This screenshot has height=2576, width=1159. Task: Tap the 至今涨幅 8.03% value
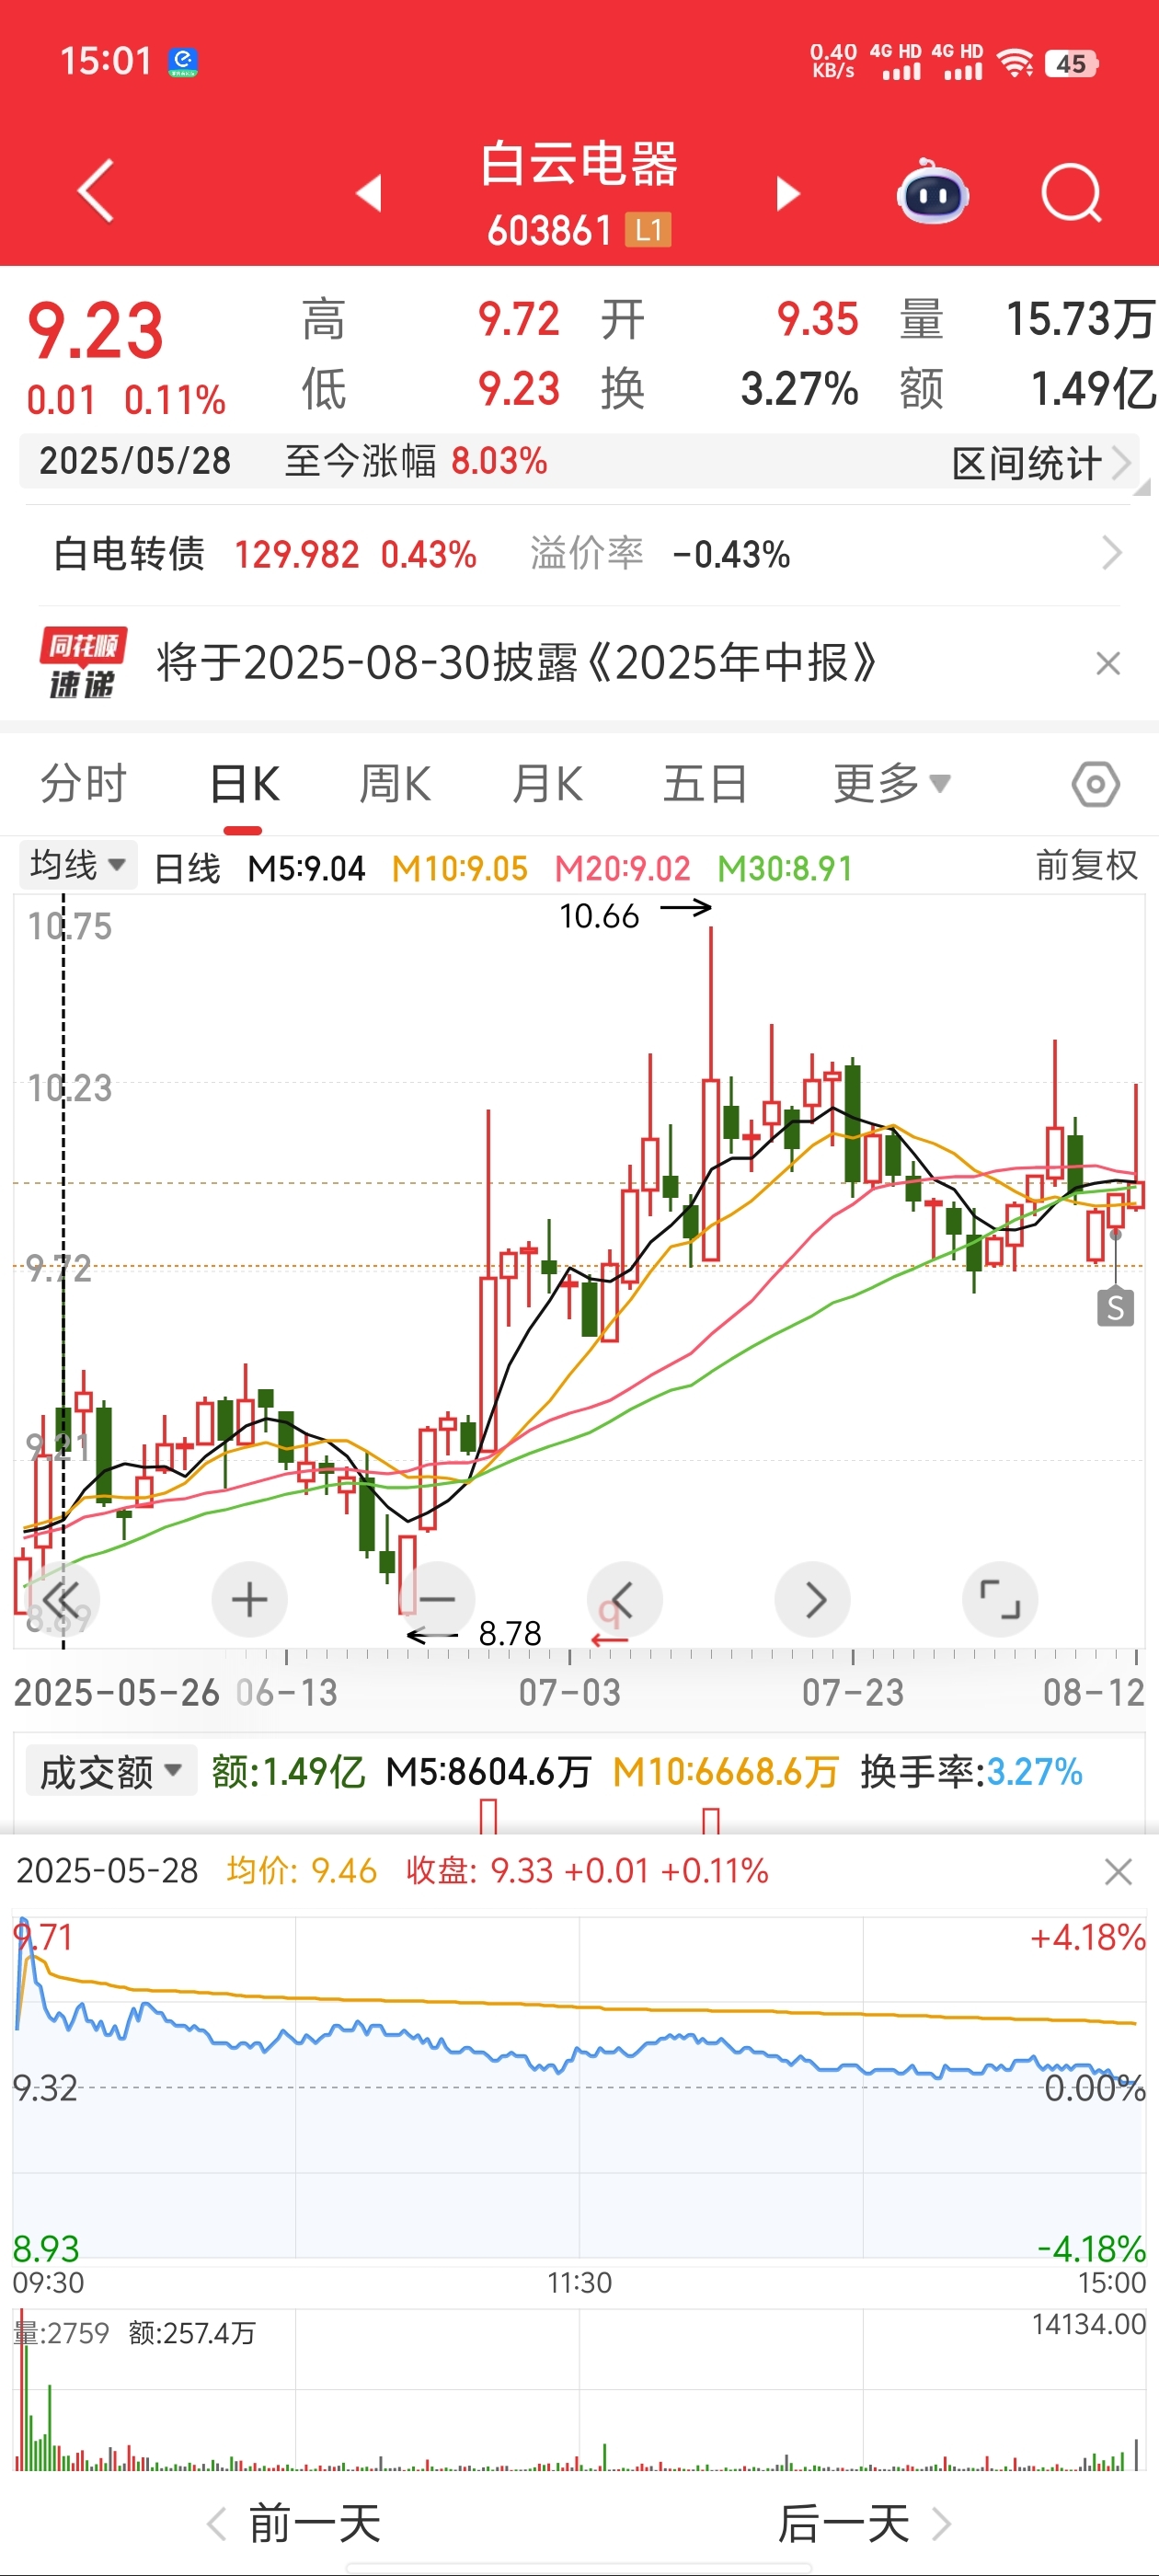(x=499, y=462)
